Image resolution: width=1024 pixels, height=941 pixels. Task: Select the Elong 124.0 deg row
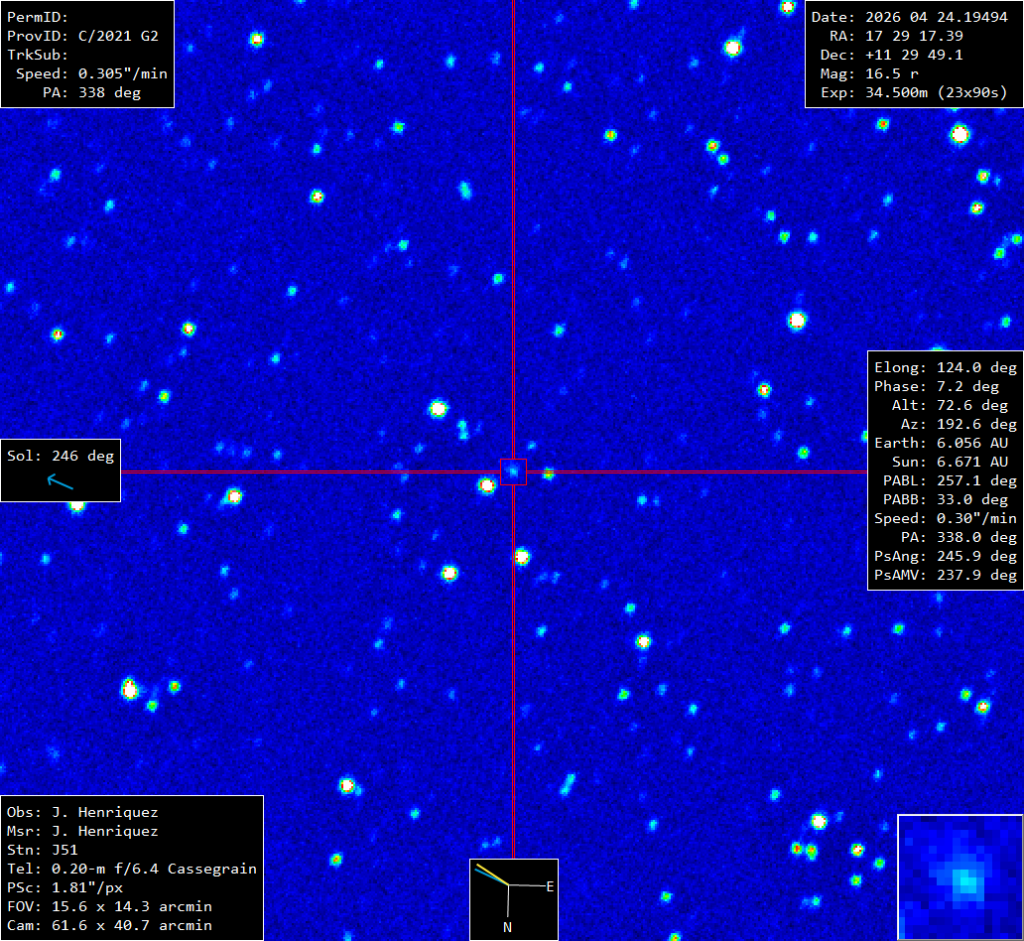click(x=945, y=367)
